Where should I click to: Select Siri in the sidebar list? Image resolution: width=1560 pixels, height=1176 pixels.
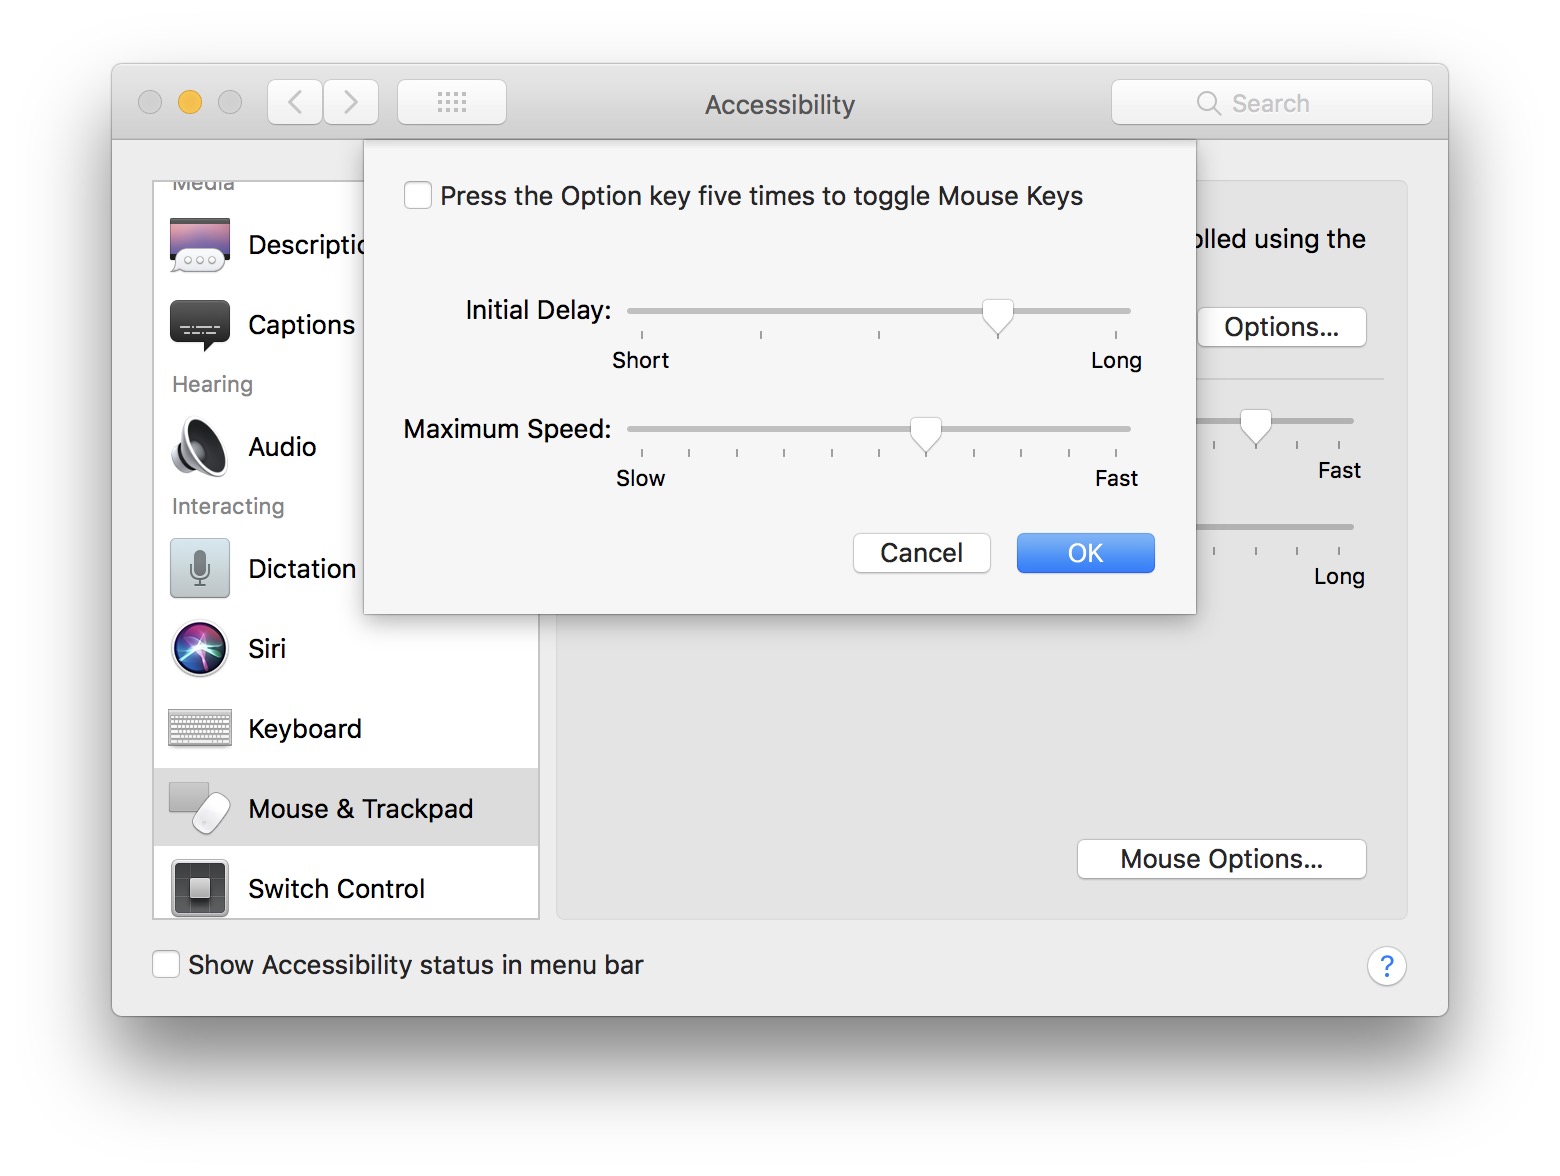click(346, 648)
